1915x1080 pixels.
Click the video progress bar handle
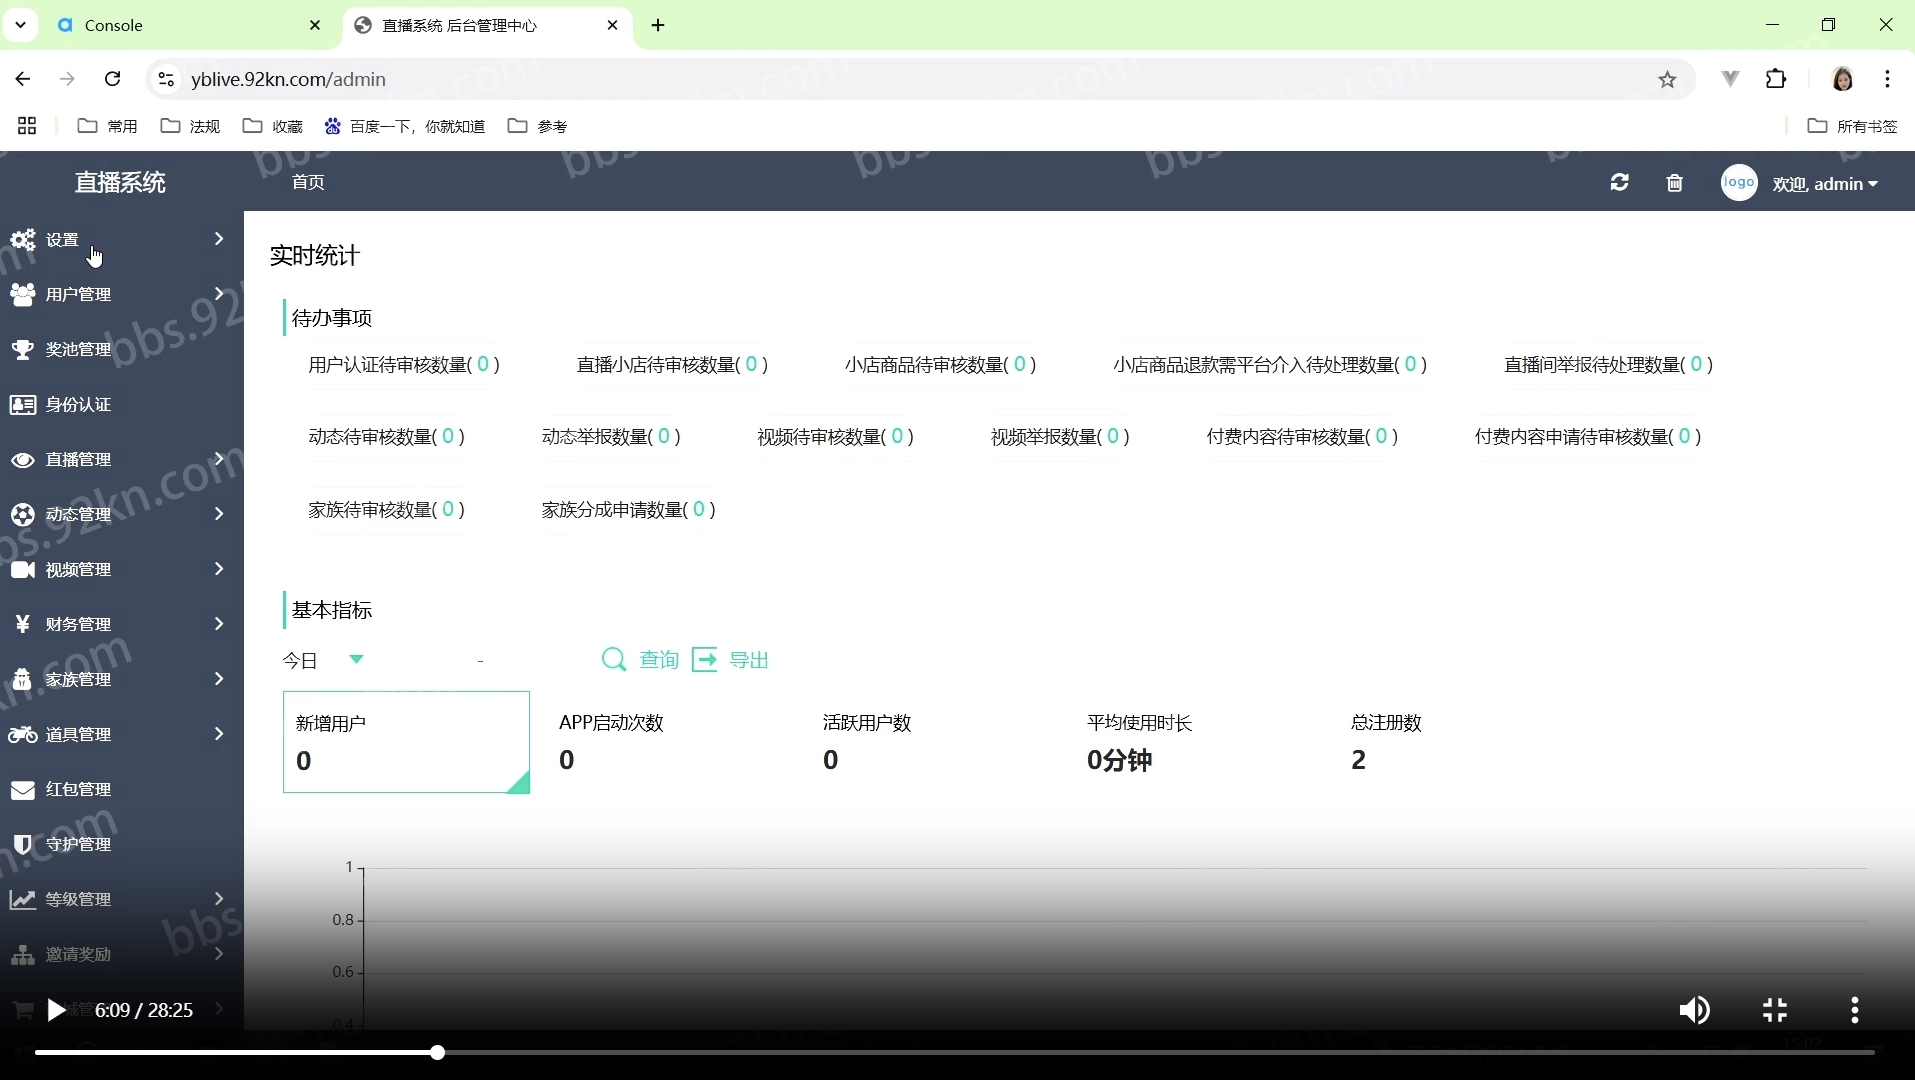coord(438,1052)
